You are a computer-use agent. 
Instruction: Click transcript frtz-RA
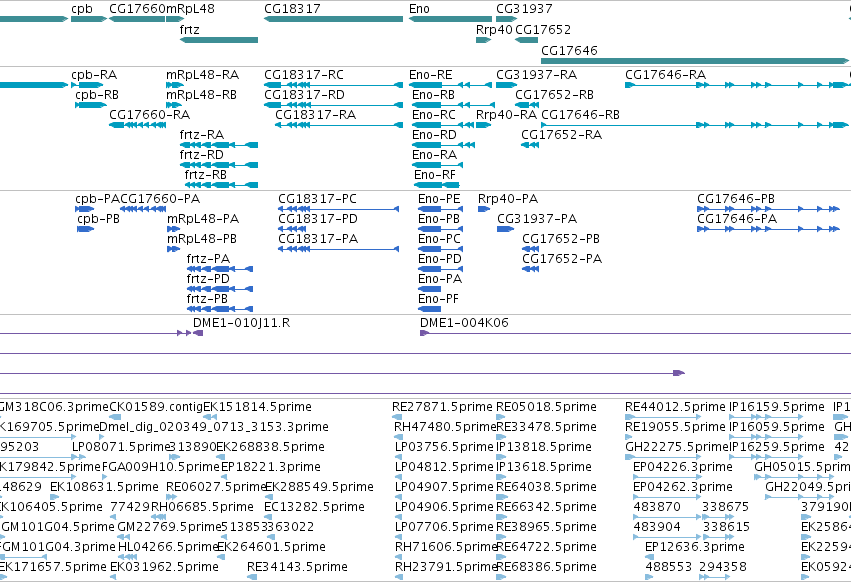[219, 145]
